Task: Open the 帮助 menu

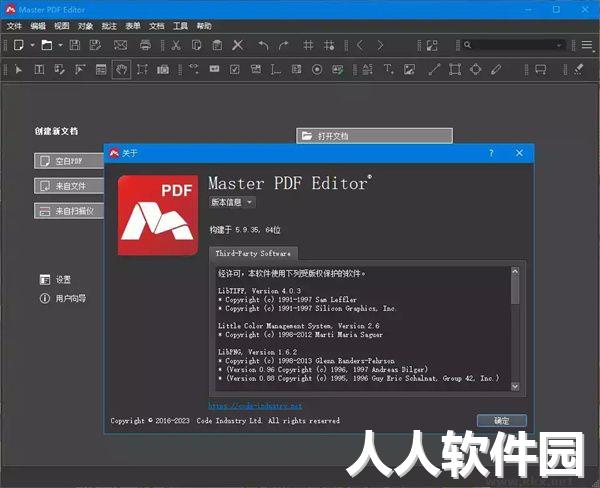Action: [204, 26]
